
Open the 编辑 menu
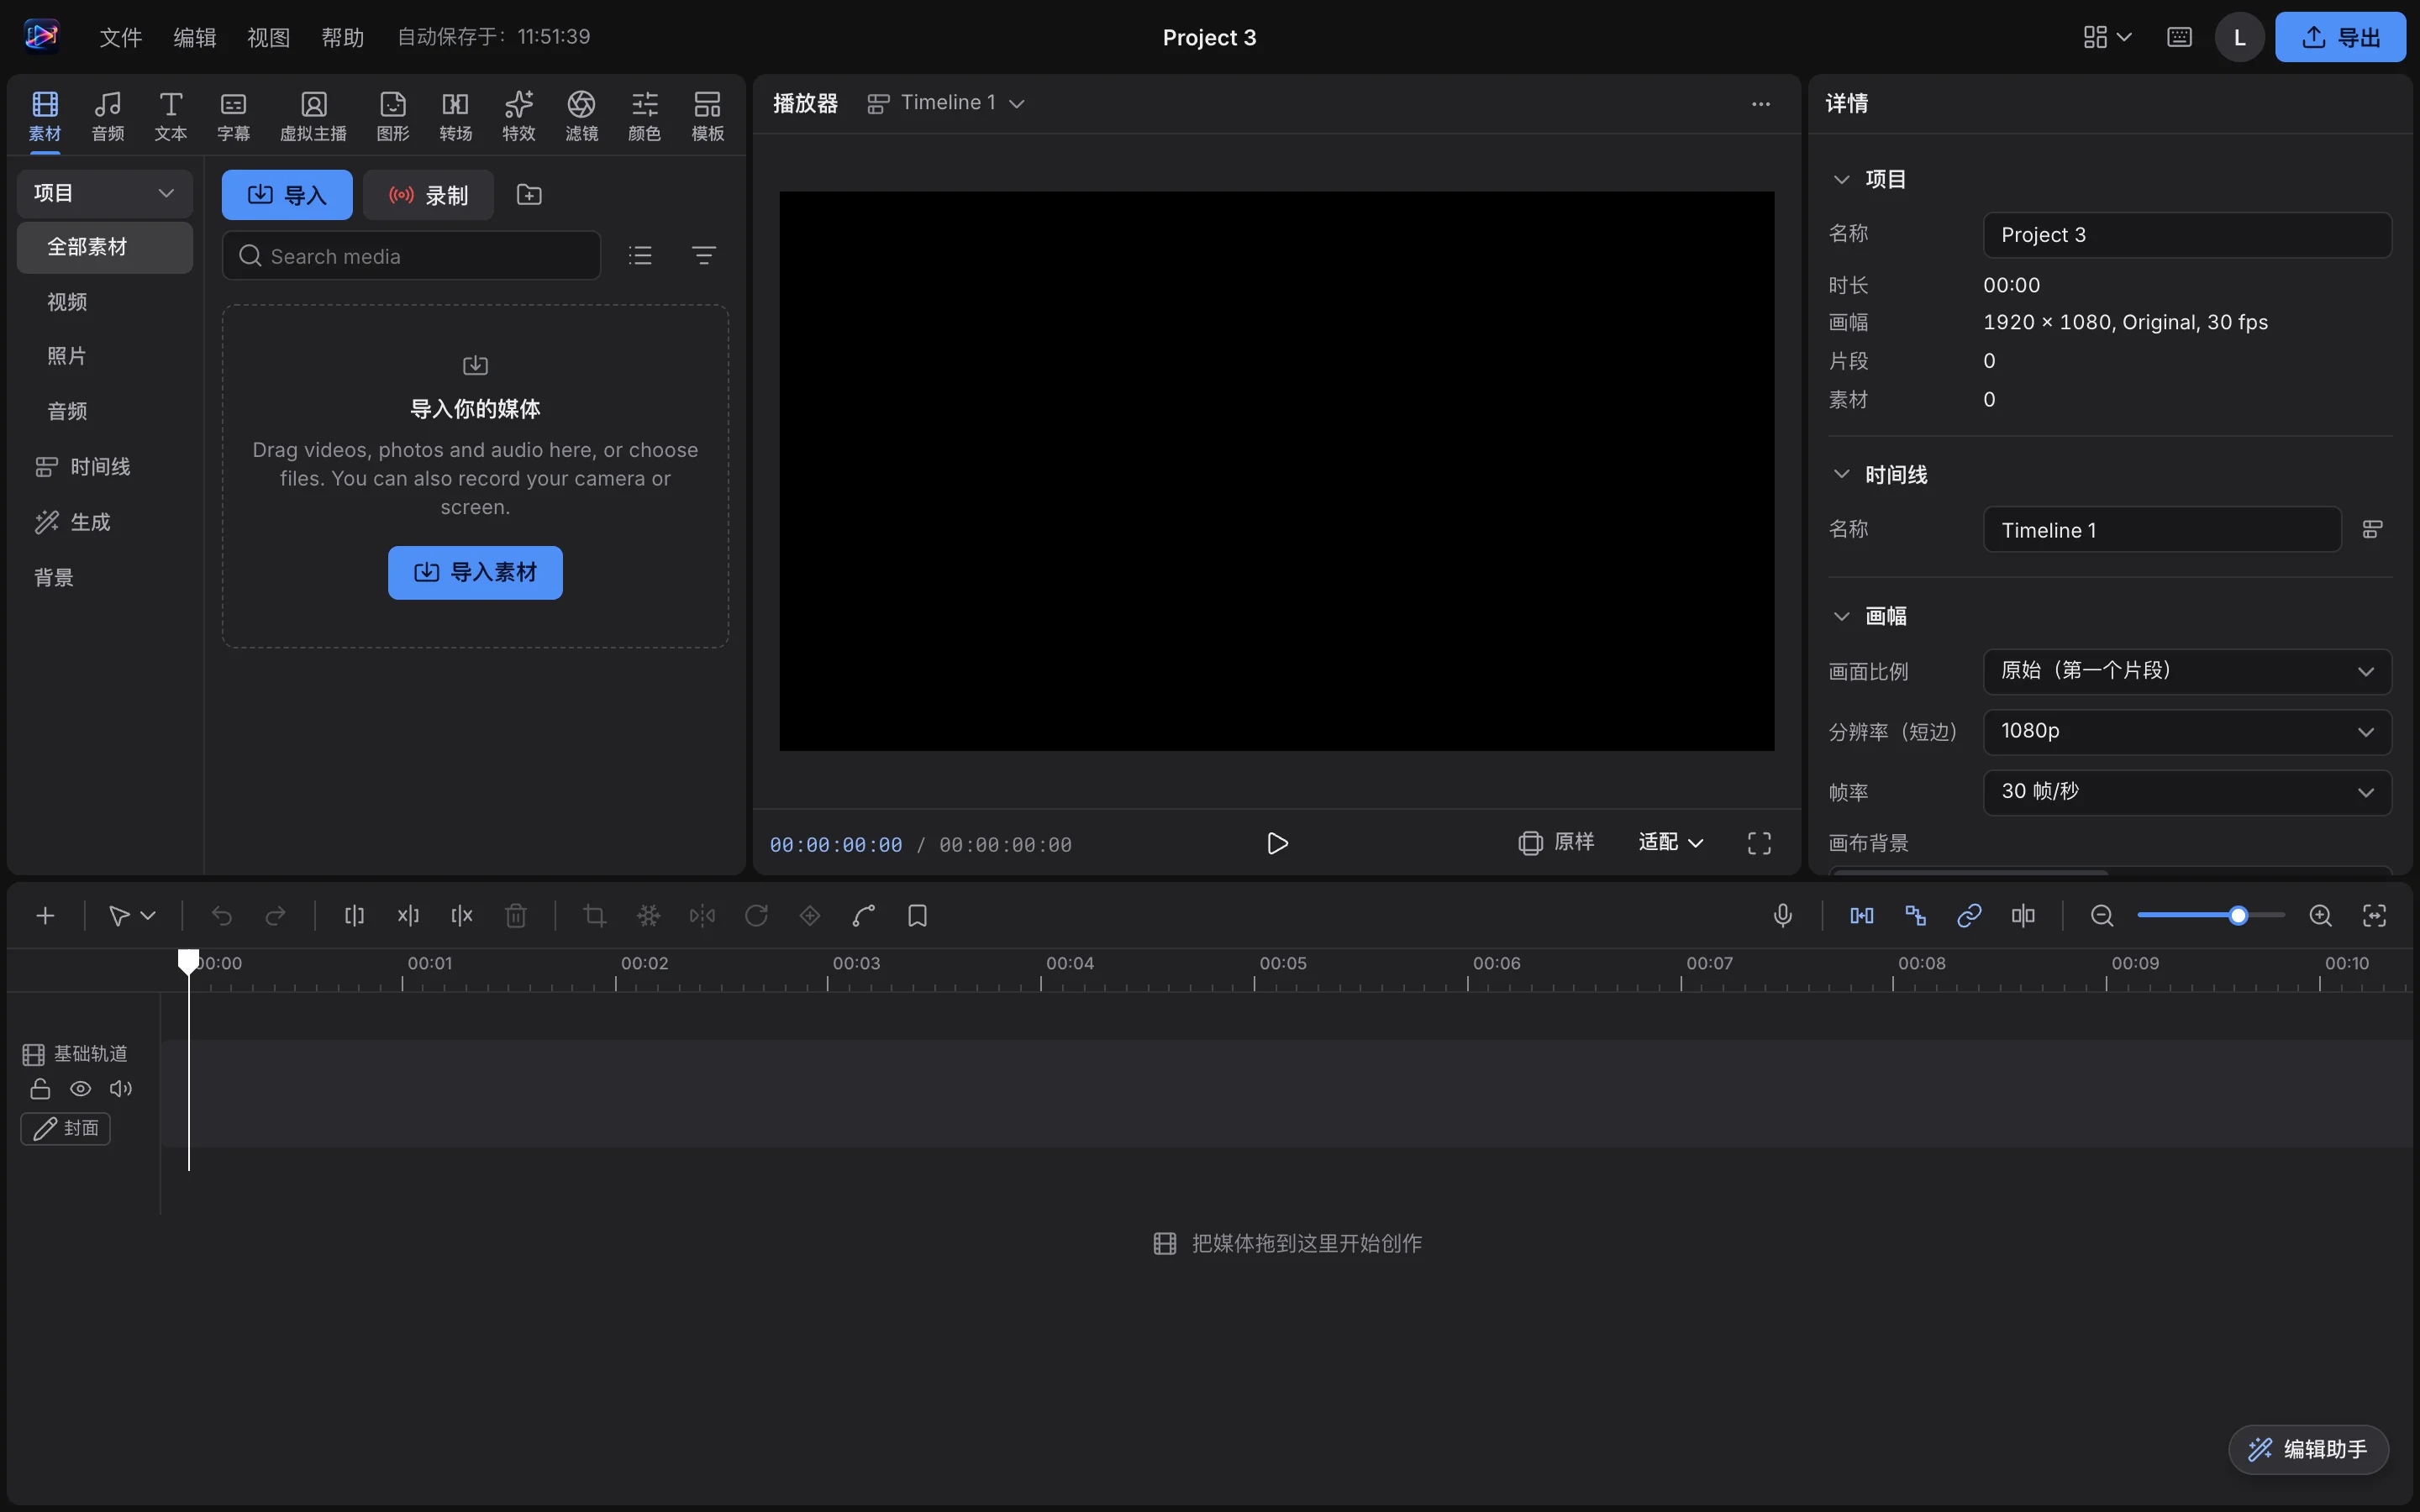194,38
